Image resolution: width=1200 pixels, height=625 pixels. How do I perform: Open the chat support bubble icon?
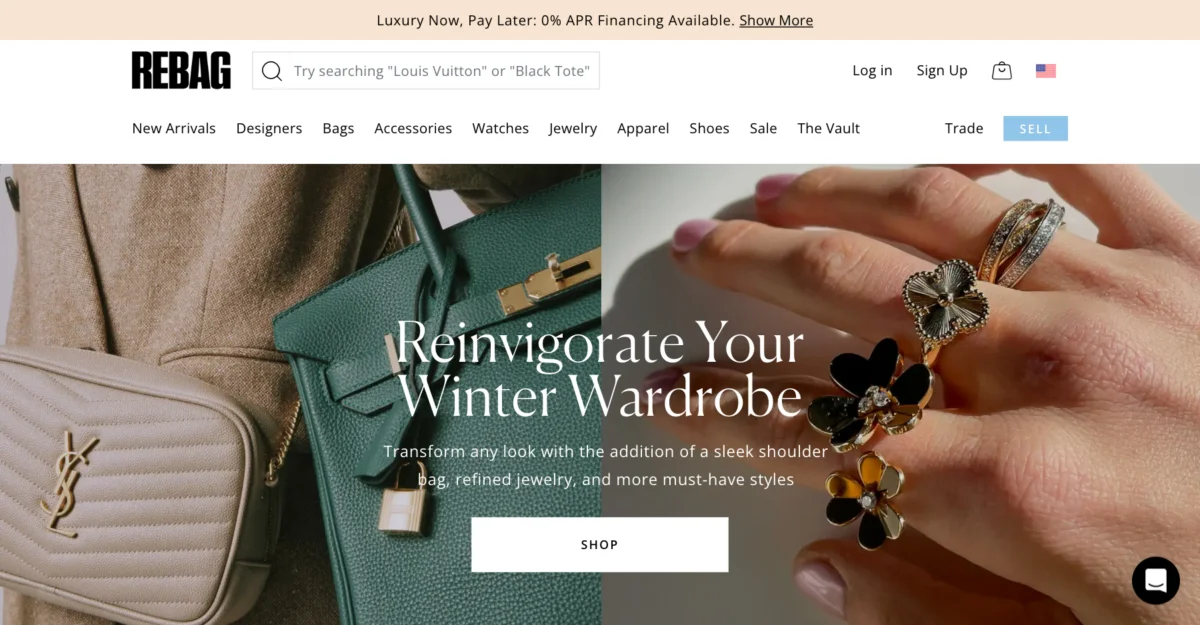pyautogui.click(x=1156, y=580)
